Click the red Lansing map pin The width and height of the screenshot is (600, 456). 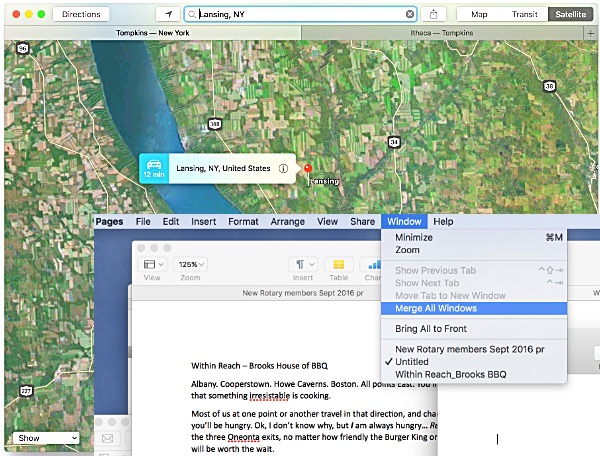point(307,169)
